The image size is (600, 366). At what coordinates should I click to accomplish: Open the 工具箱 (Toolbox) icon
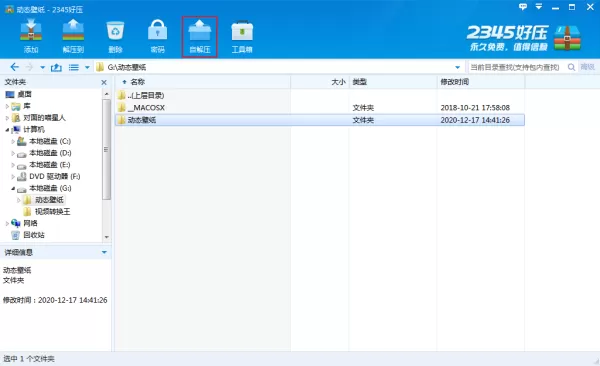242,36
